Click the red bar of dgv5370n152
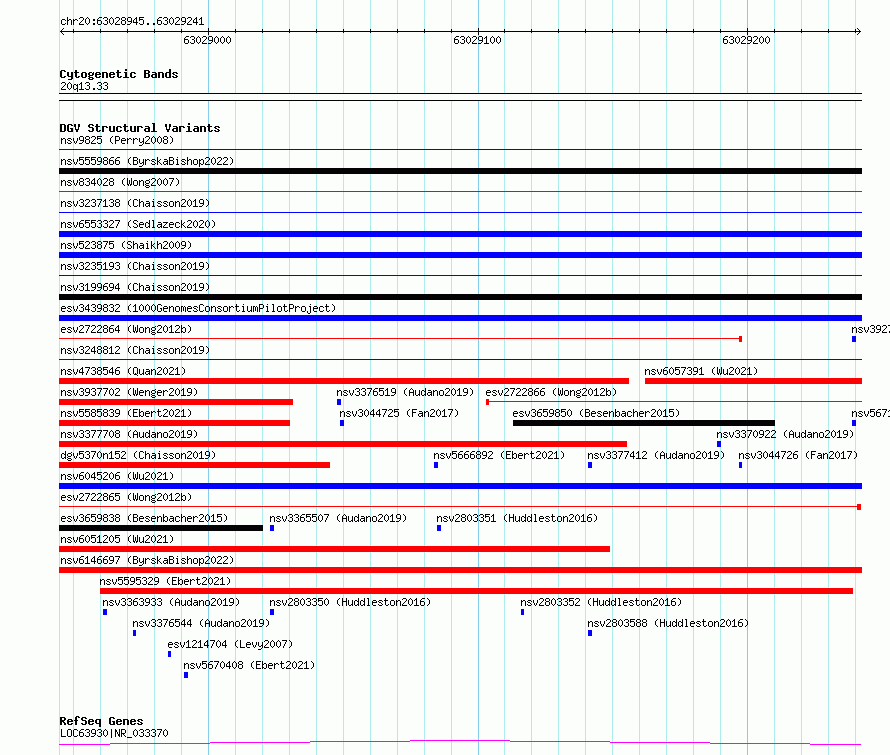Screen dimensions: 890x755 [x=194, y=465]
